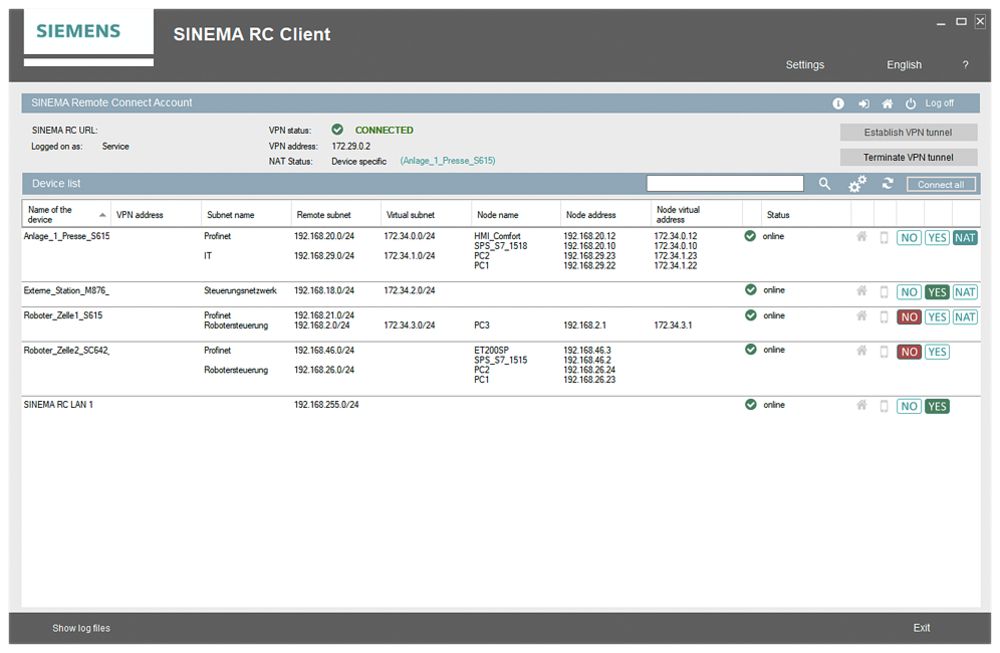Open the account information icon

[838, 103]
